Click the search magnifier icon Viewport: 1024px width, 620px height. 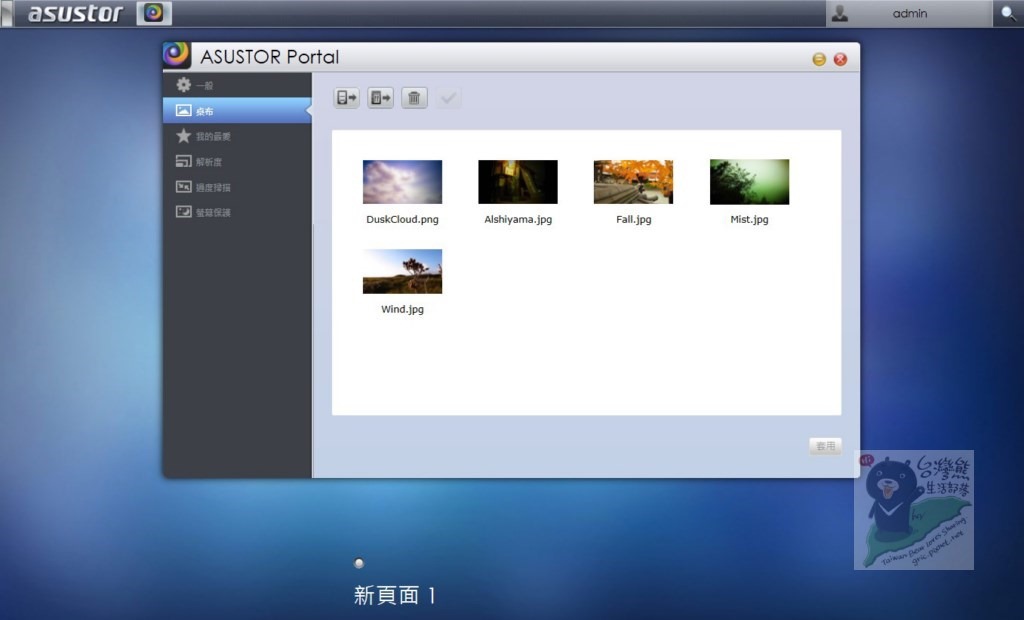[x=1008, y=13]
